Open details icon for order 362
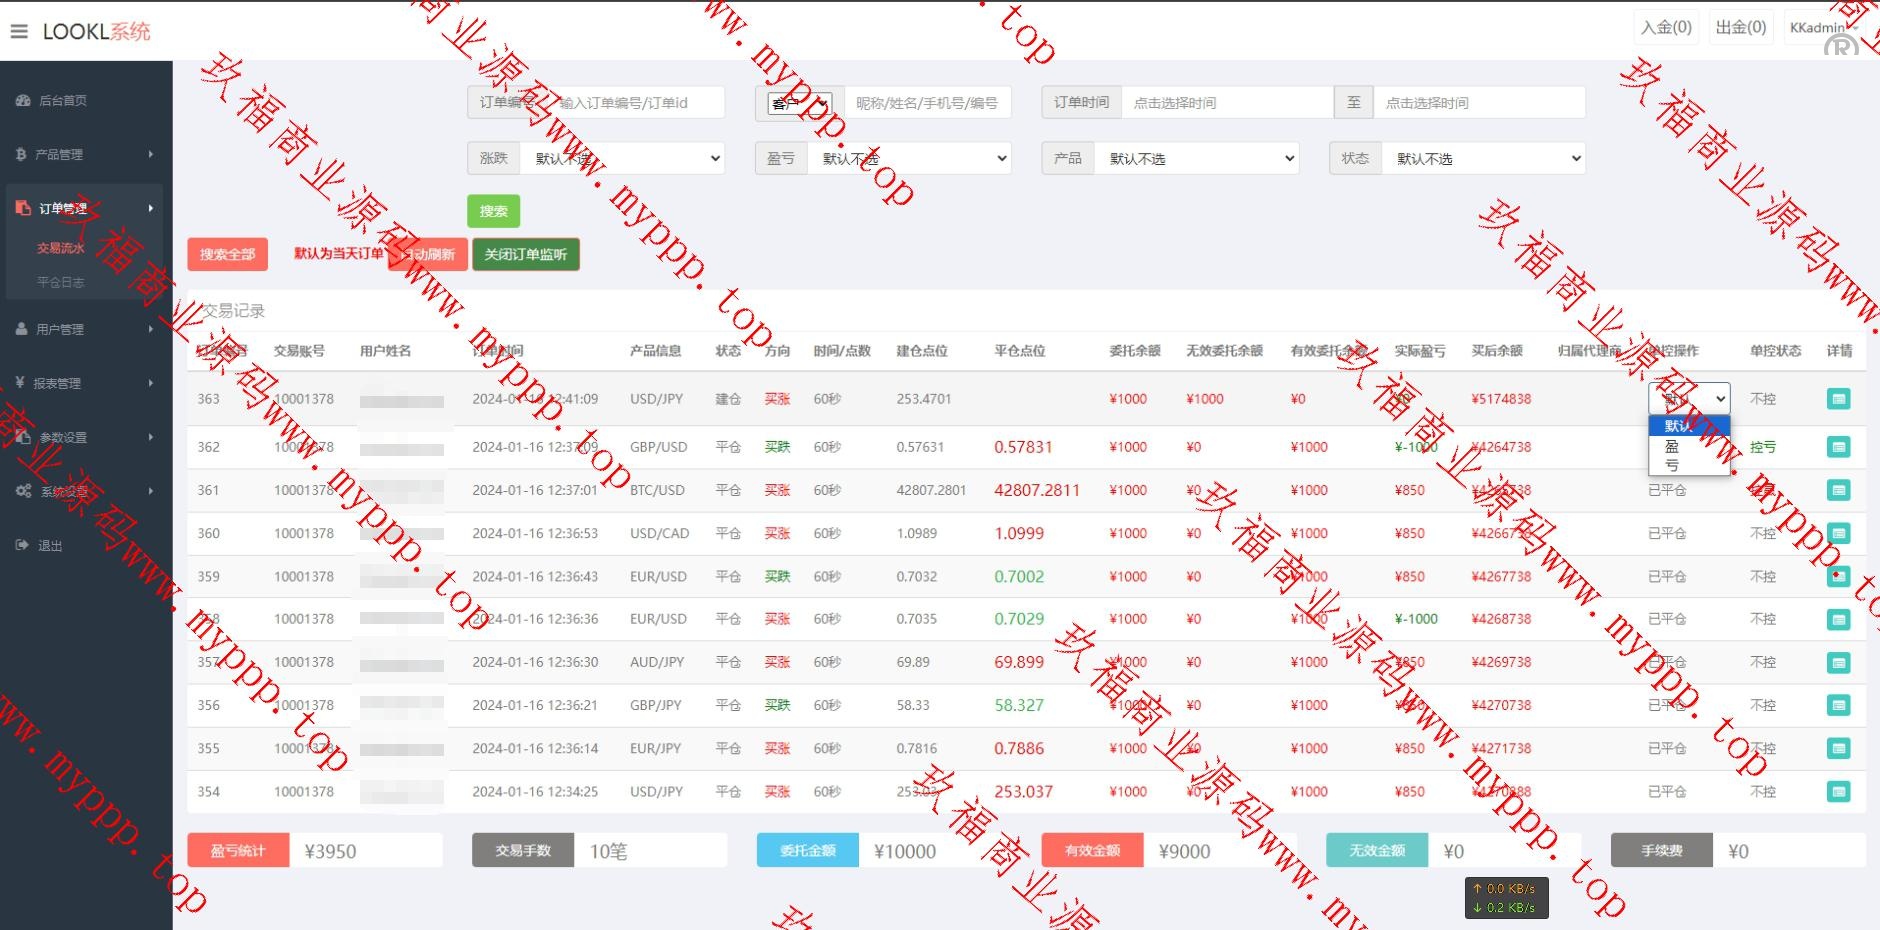Screen dimensions: 1880x930 (x=1838, y=447)
